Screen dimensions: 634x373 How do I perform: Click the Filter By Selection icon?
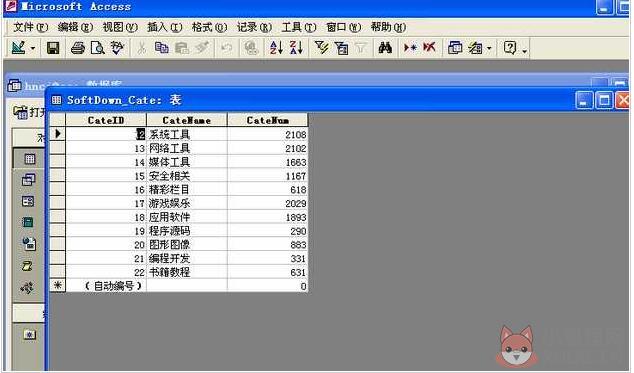[321, 48]
